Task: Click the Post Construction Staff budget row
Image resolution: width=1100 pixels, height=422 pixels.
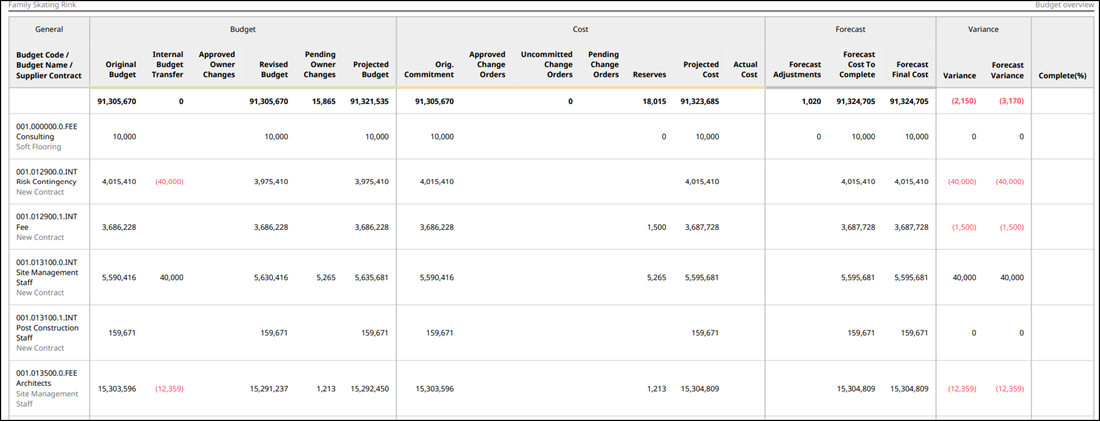Action: click(45, 332)
